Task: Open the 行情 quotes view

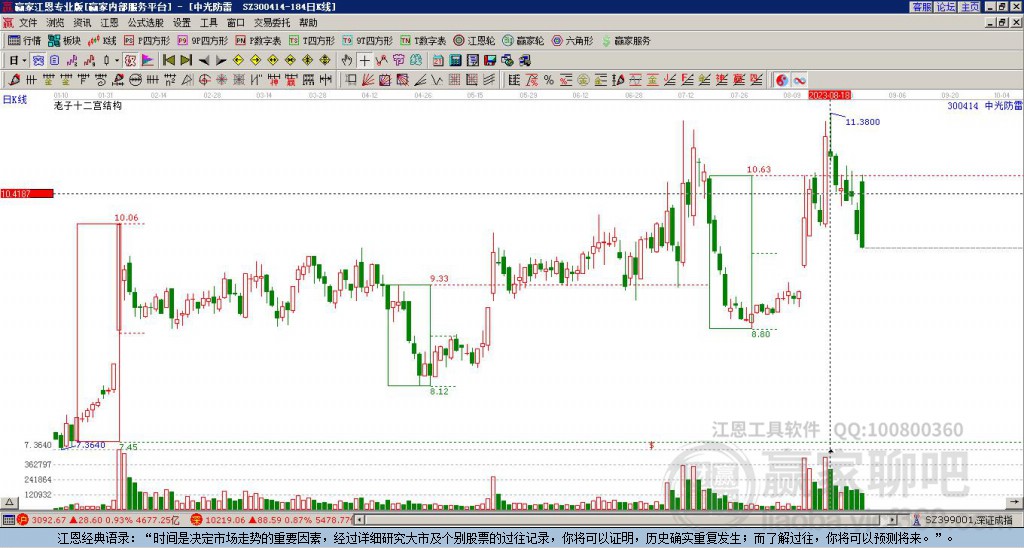Action: 25,40
